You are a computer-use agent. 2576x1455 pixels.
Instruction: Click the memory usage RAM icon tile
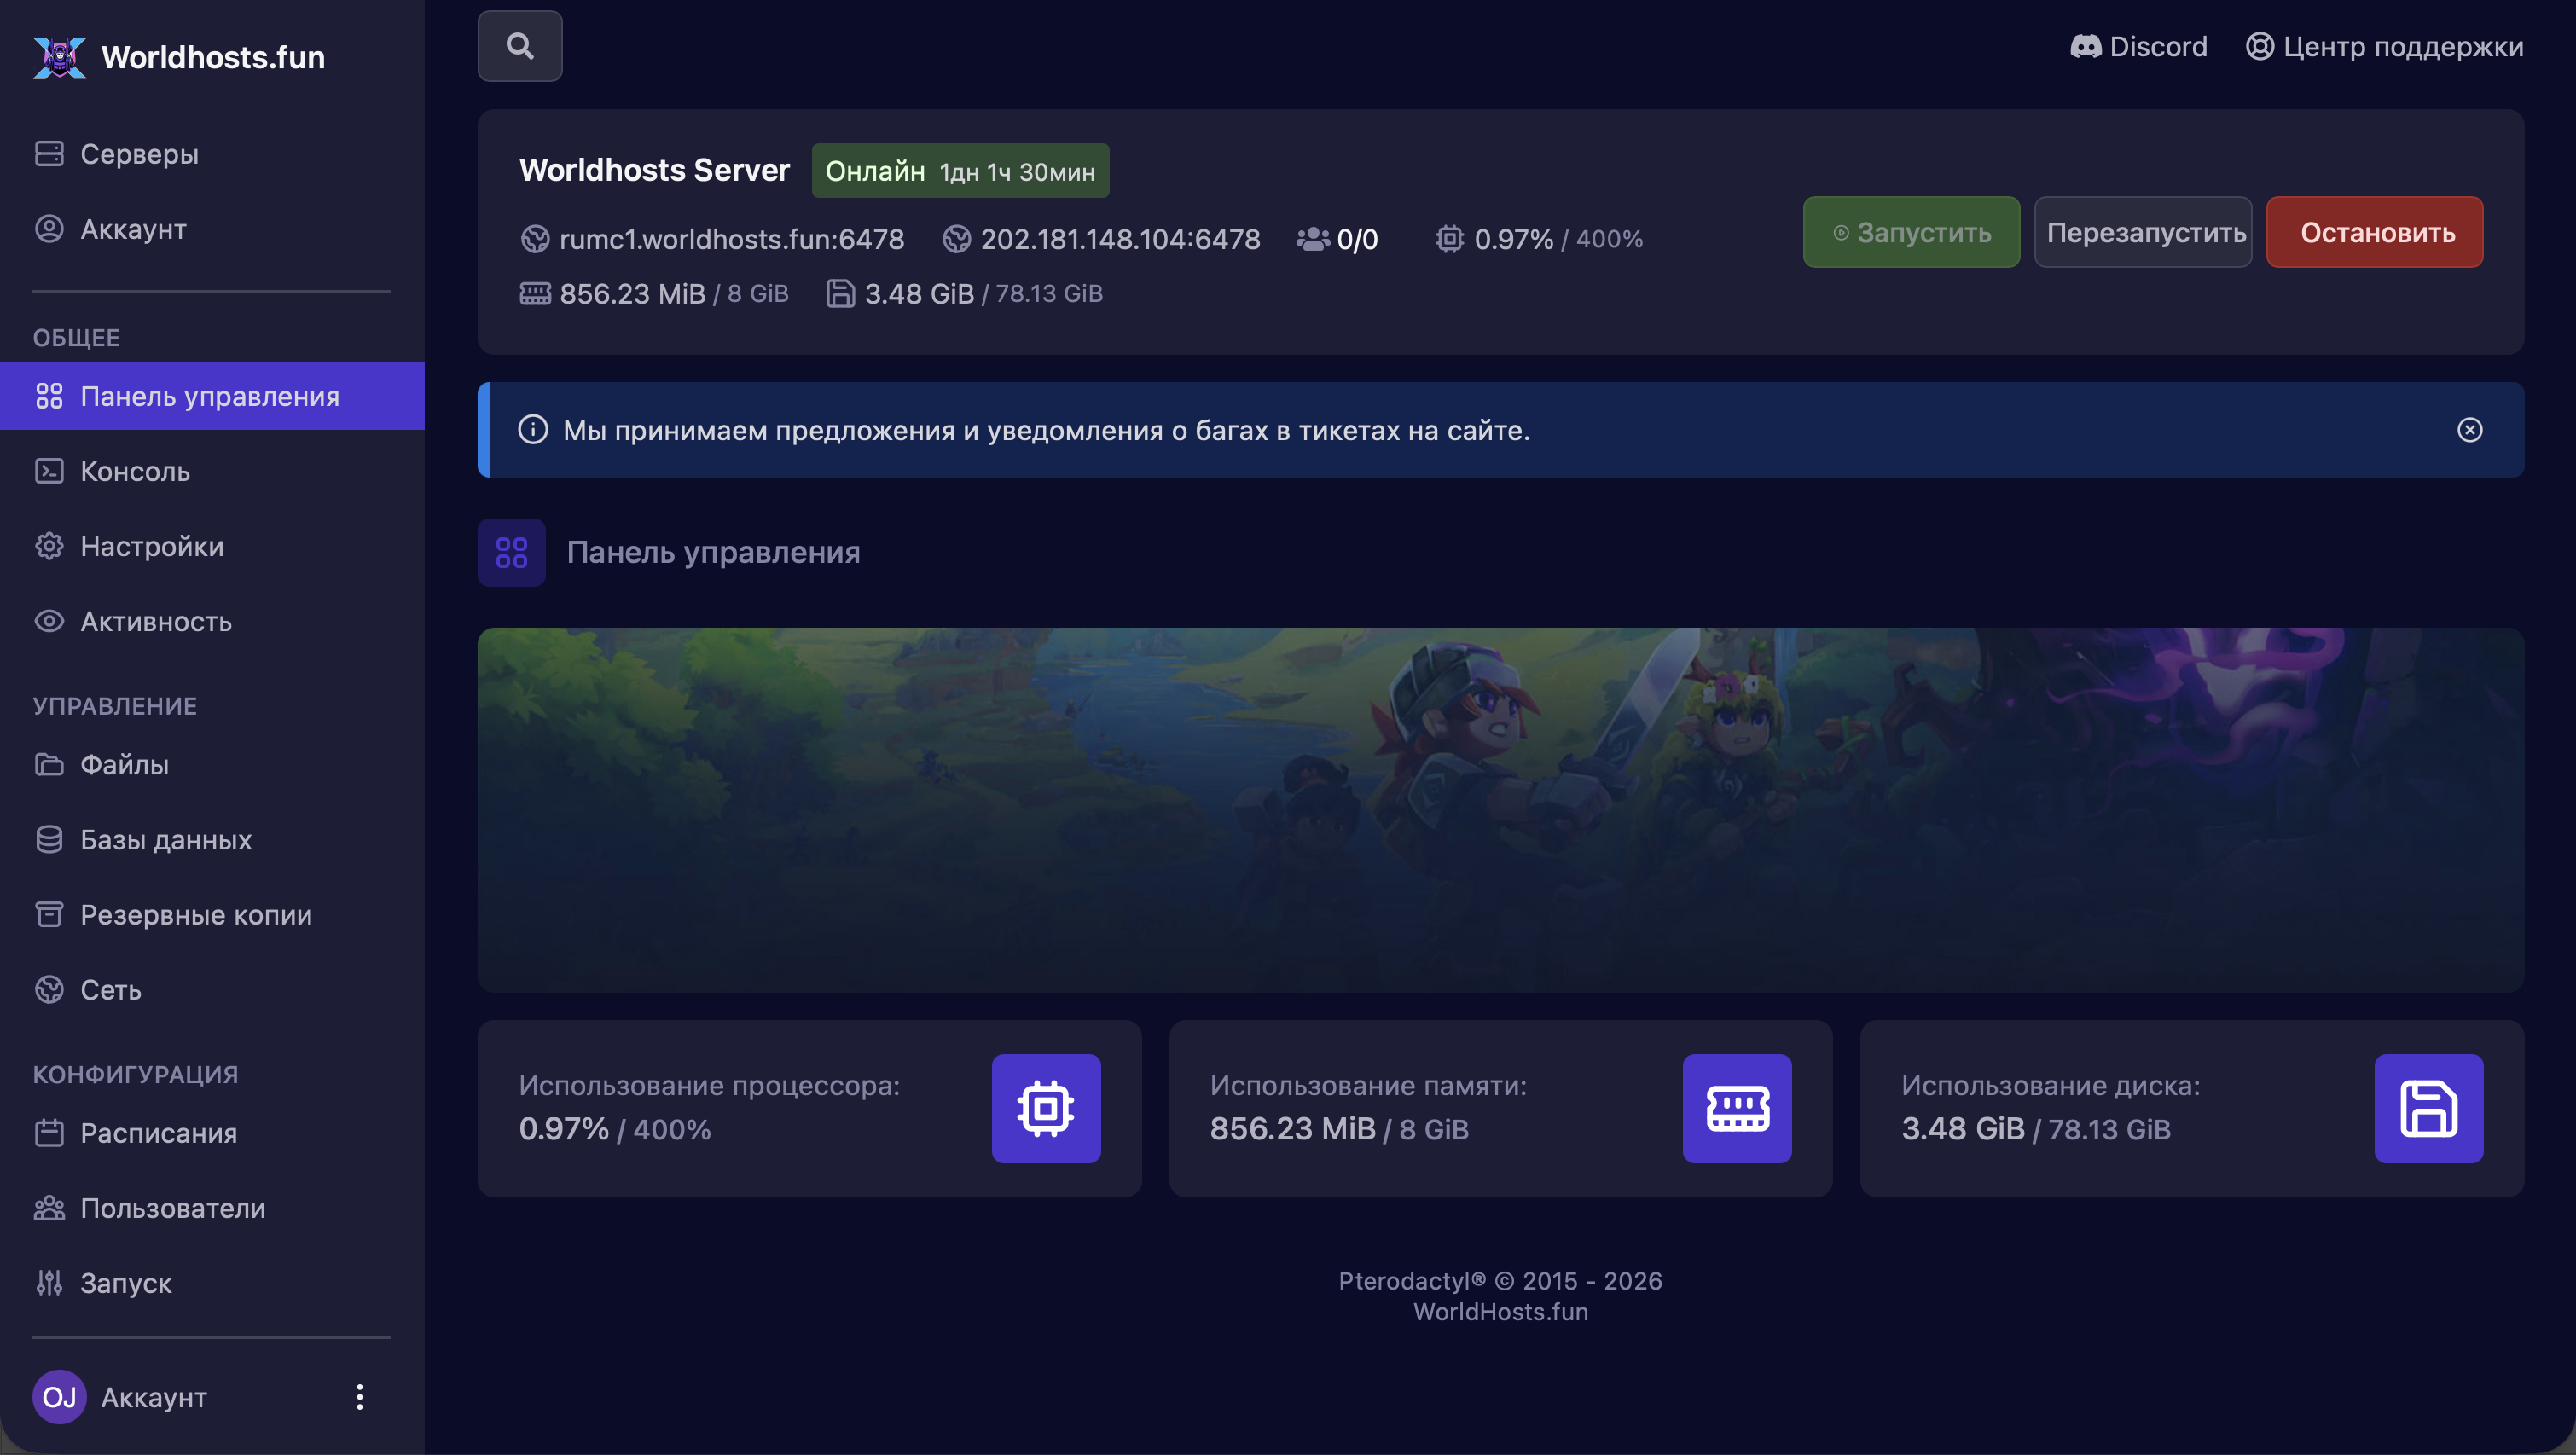[x=1736, y=1108]
